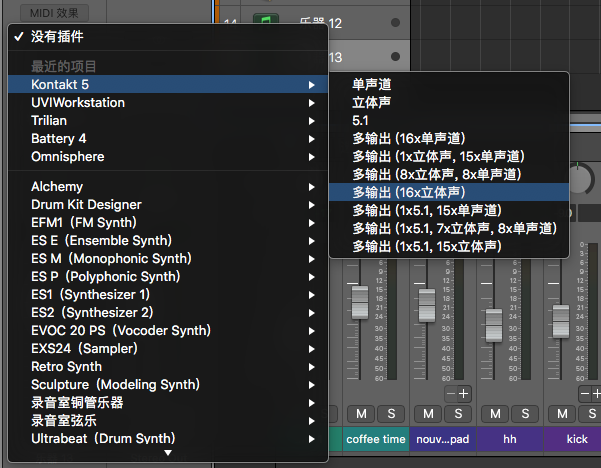This screenshot has height=468, width=601.
Task: Choose 单声道 output format
Action: (449, 84)
